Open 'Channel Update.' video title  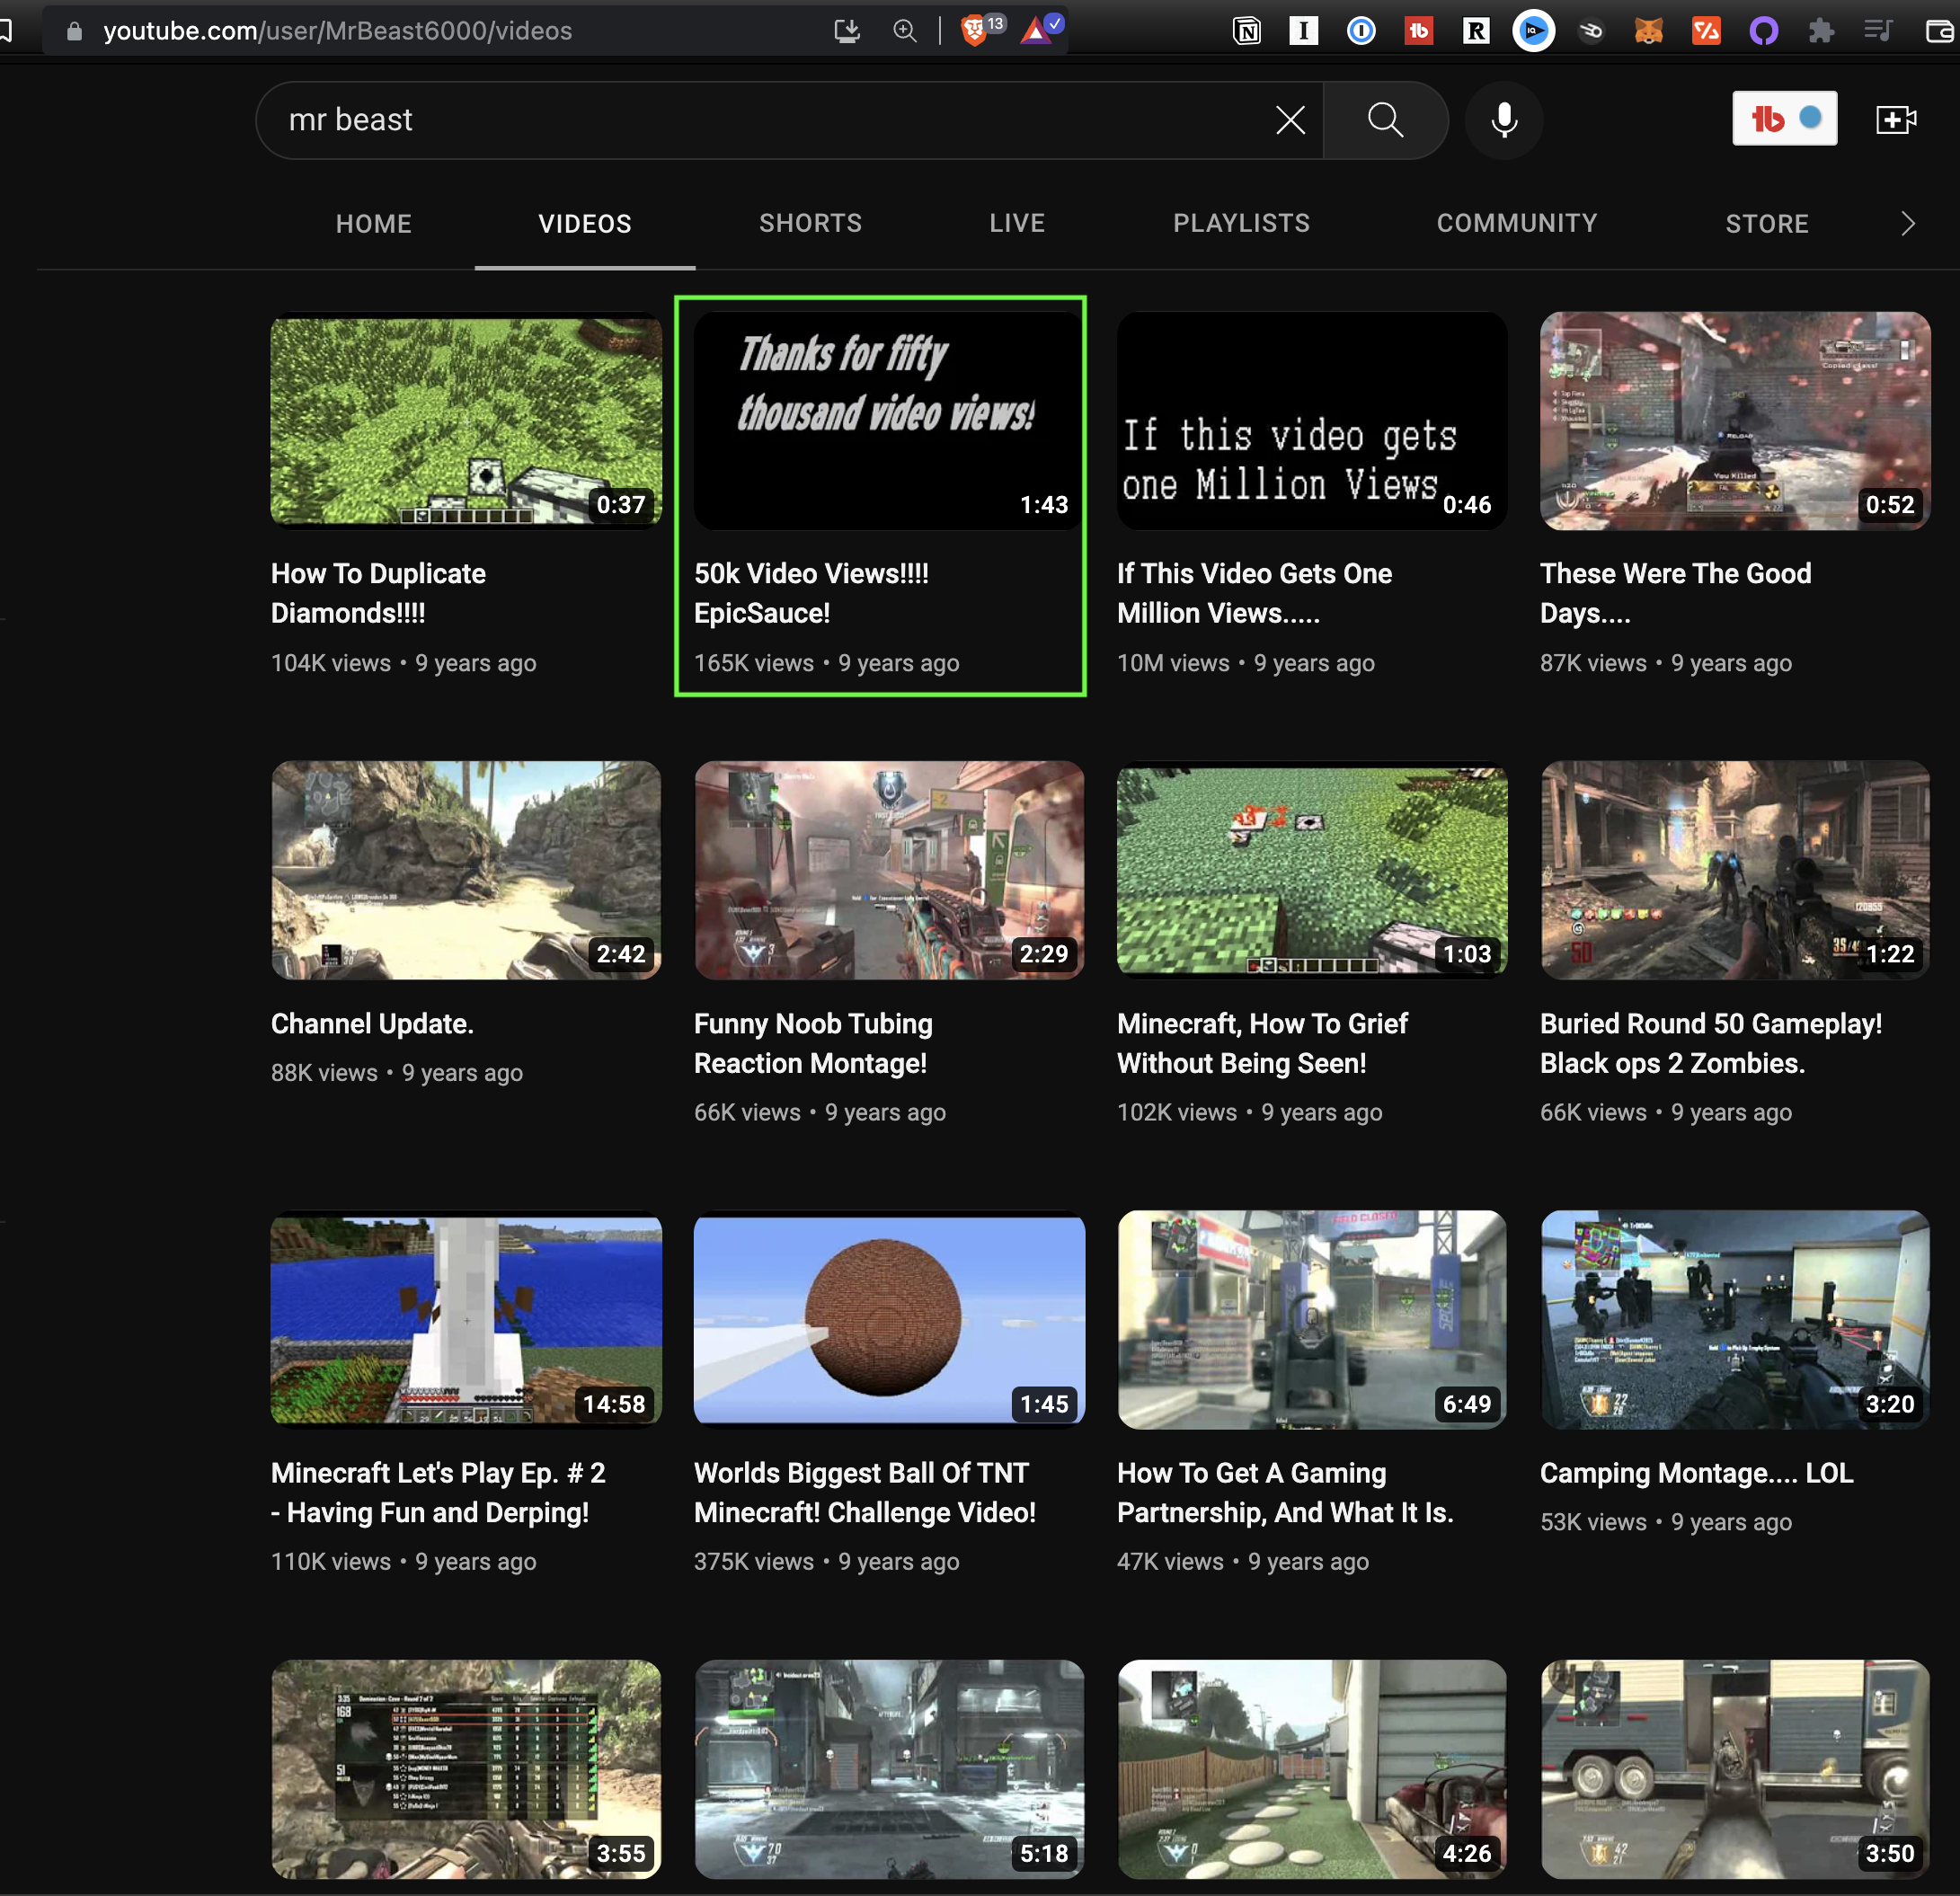point(372,1023)
